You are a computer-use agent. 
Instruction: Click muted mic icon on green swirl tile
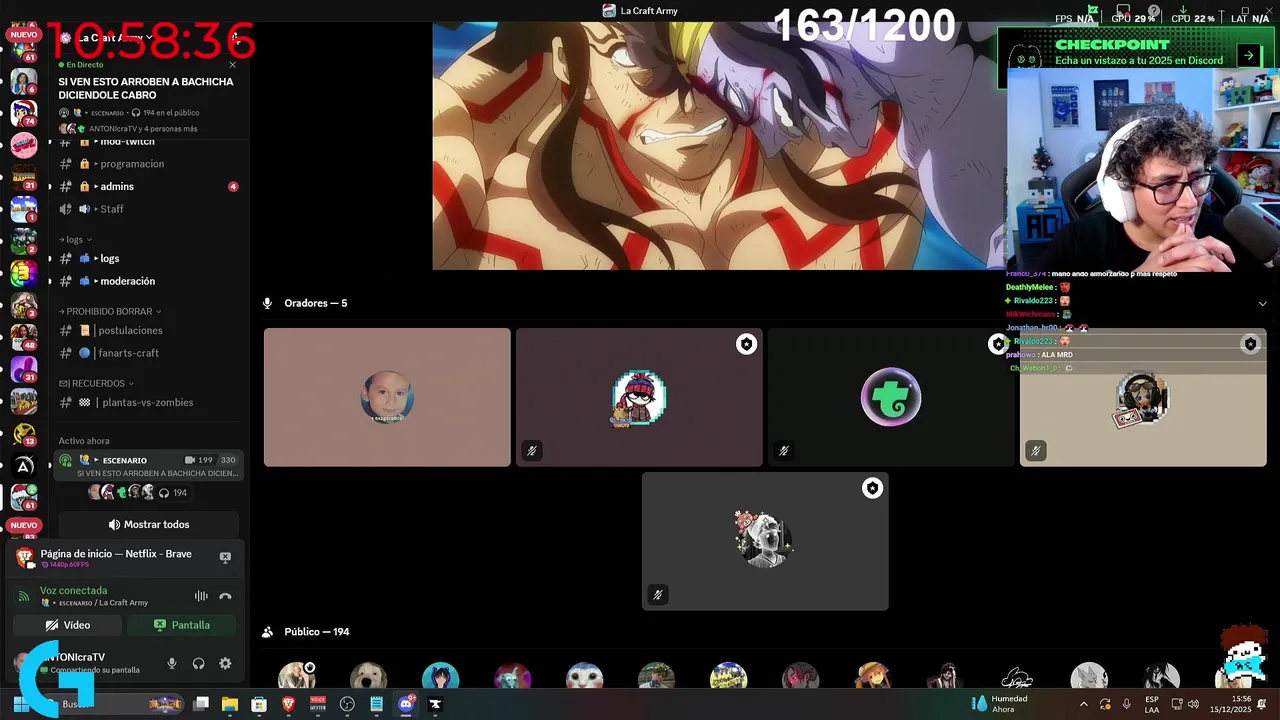click(784, 451)
